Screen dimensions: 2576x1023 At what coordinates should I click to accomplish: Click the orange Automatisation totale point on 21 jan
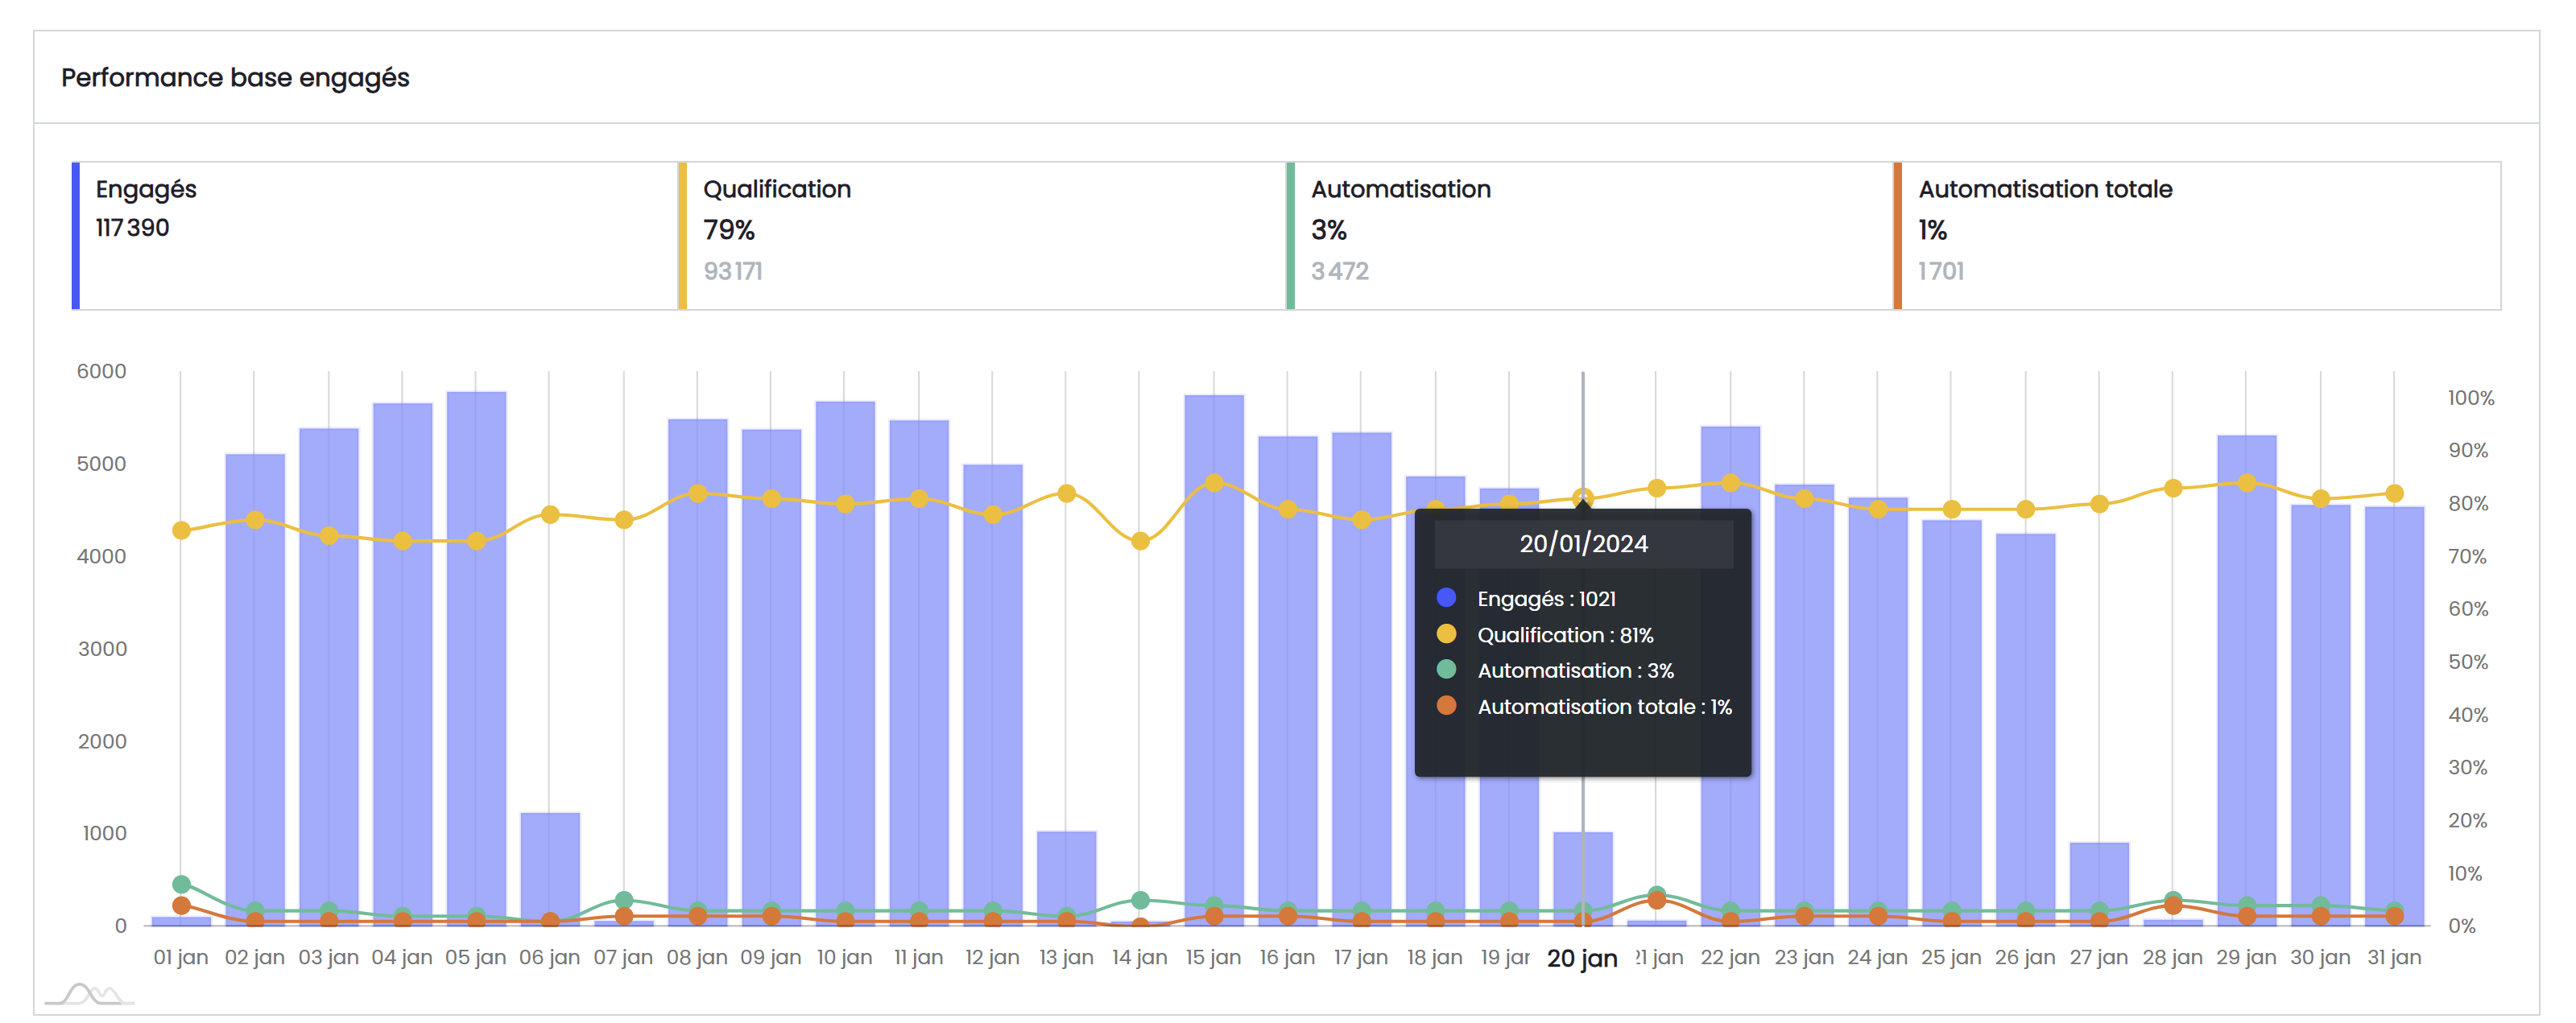1656,901
